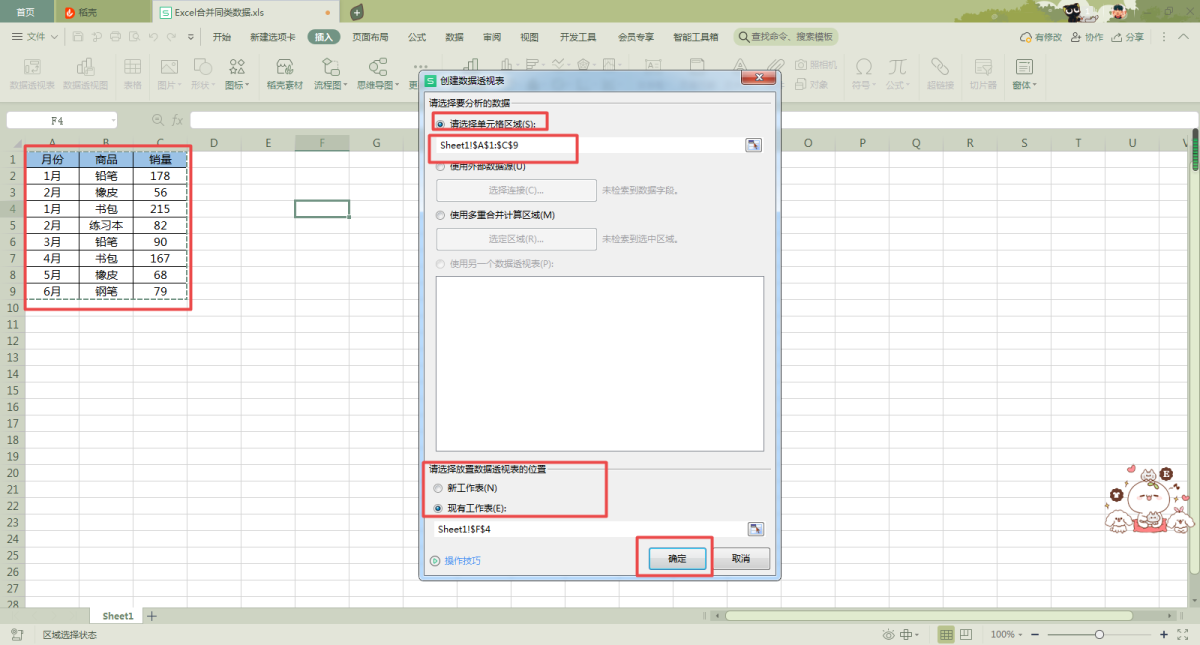Expand the 窗体 forms dropdown

(1024, 85)
